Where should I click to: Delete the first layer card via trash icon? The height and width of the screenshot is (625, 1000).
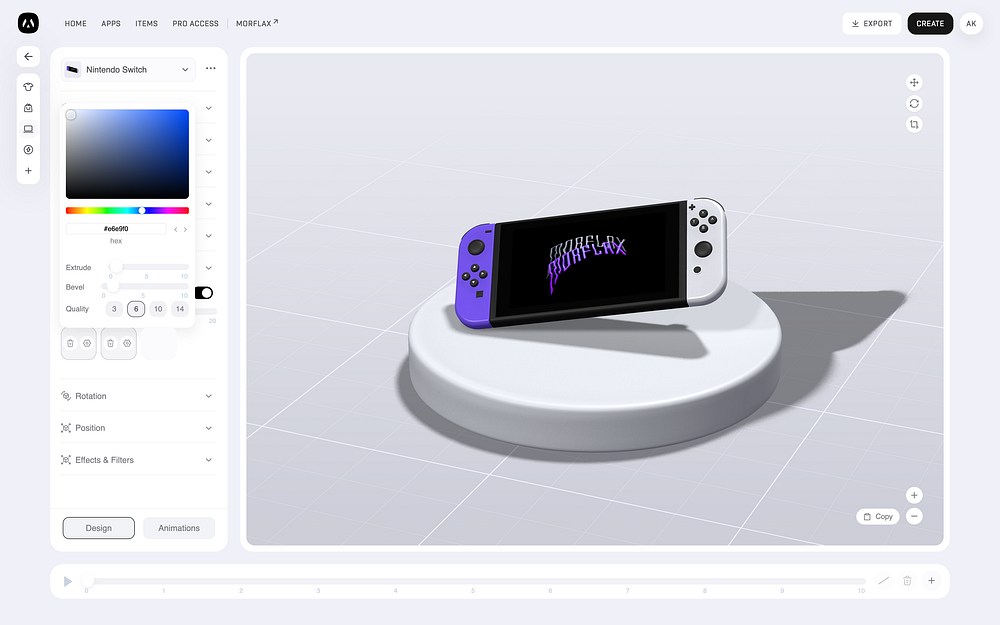(x=70, y=343)
